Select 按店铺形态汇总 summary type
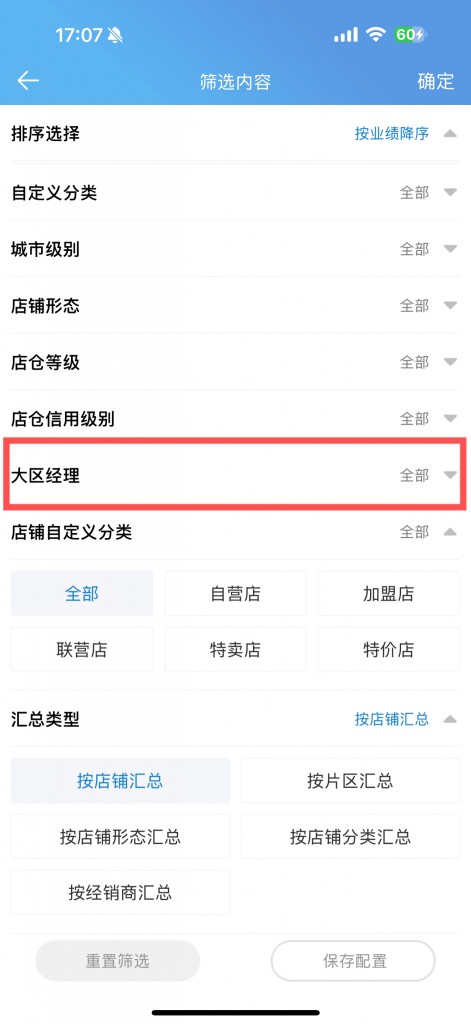 120,837
